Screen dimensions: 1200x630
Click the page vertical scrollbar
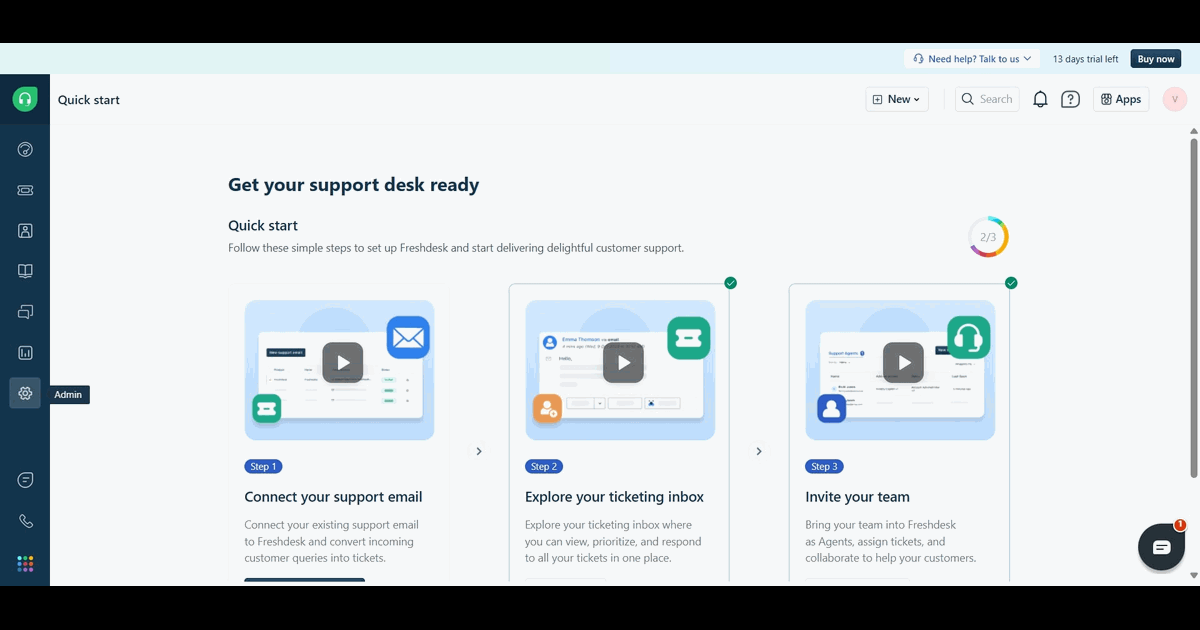(x=1193, y=308)
